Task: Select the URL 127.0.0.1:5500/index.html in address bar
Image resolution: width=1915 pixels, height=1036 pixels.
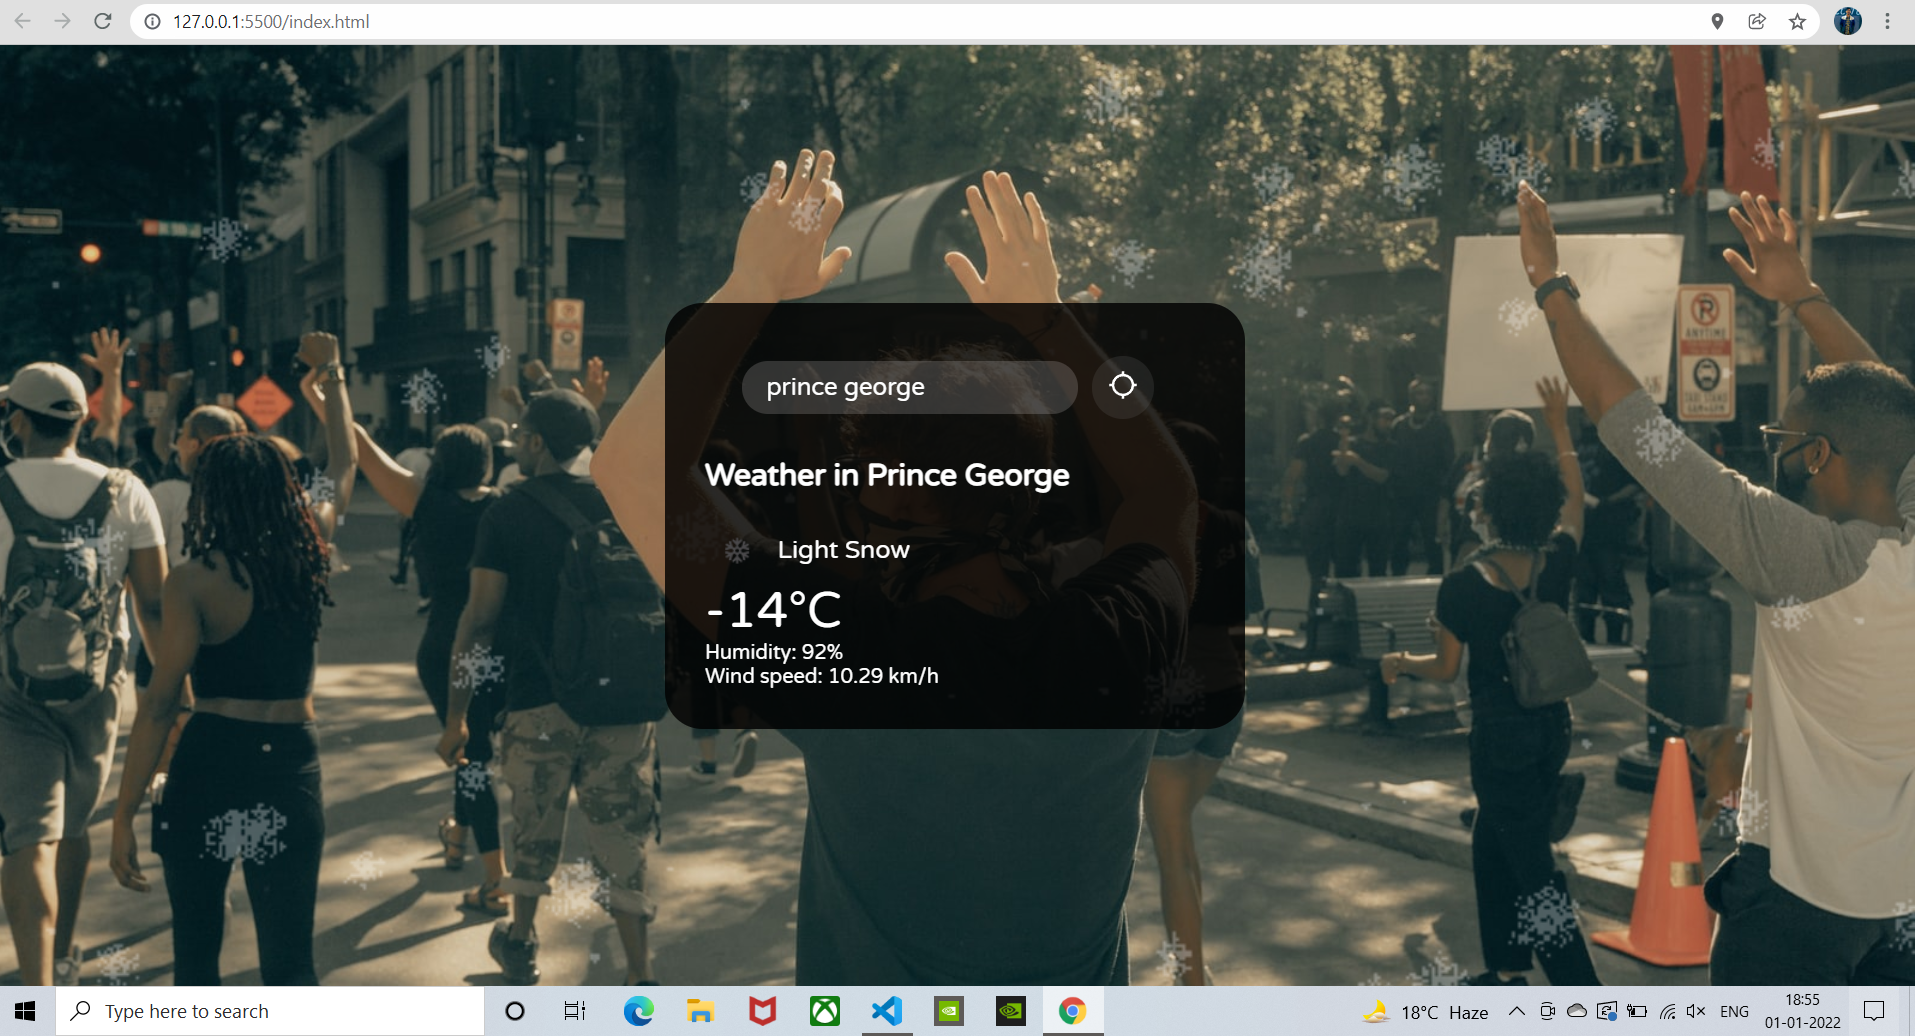Action: pos(271,22)
